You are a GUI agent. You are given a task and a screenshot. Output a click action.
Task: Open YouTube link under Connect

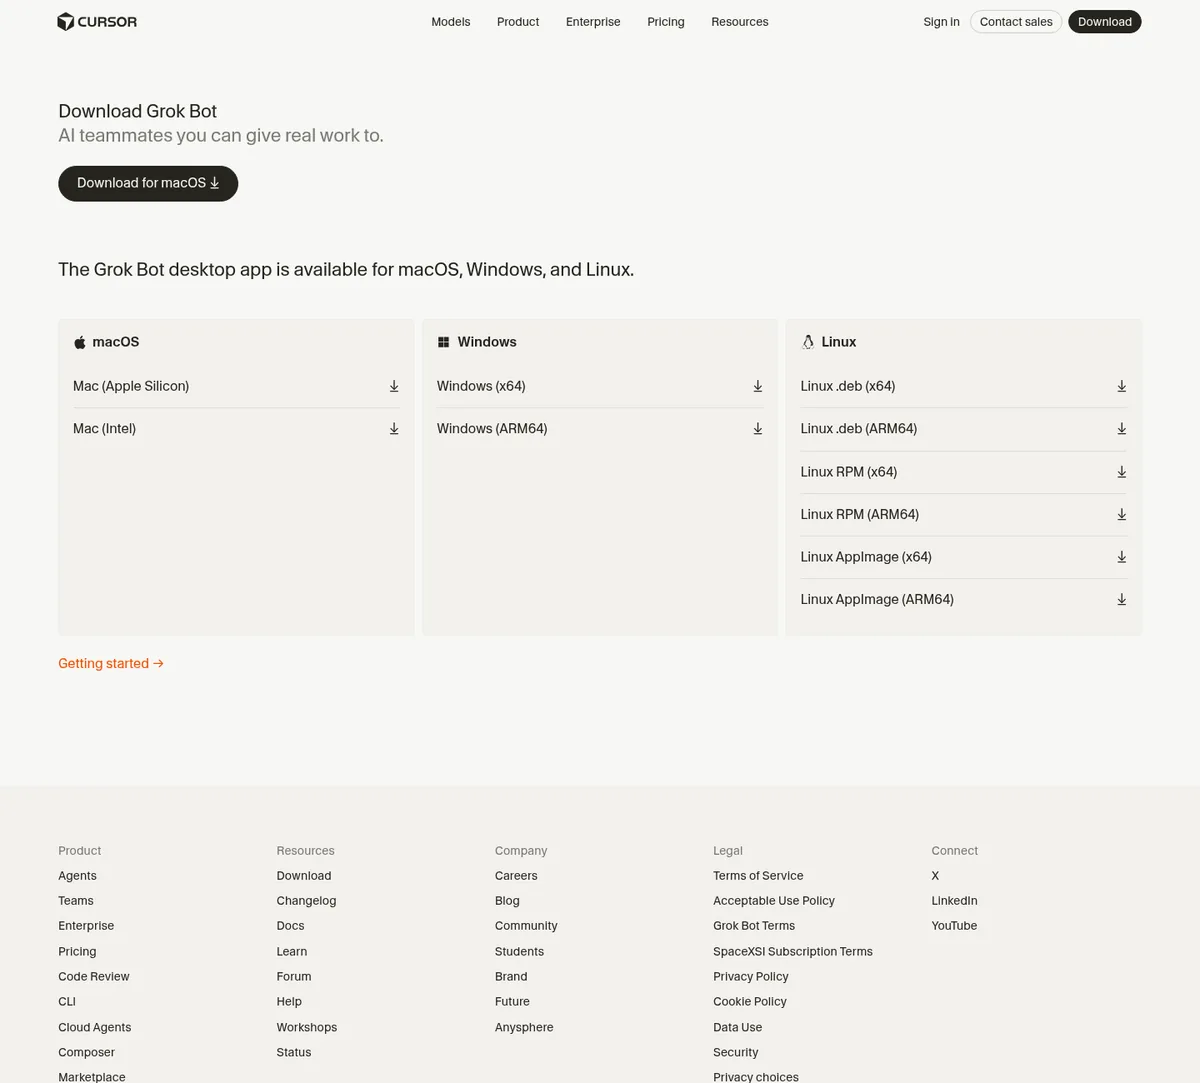pos(954,926)
